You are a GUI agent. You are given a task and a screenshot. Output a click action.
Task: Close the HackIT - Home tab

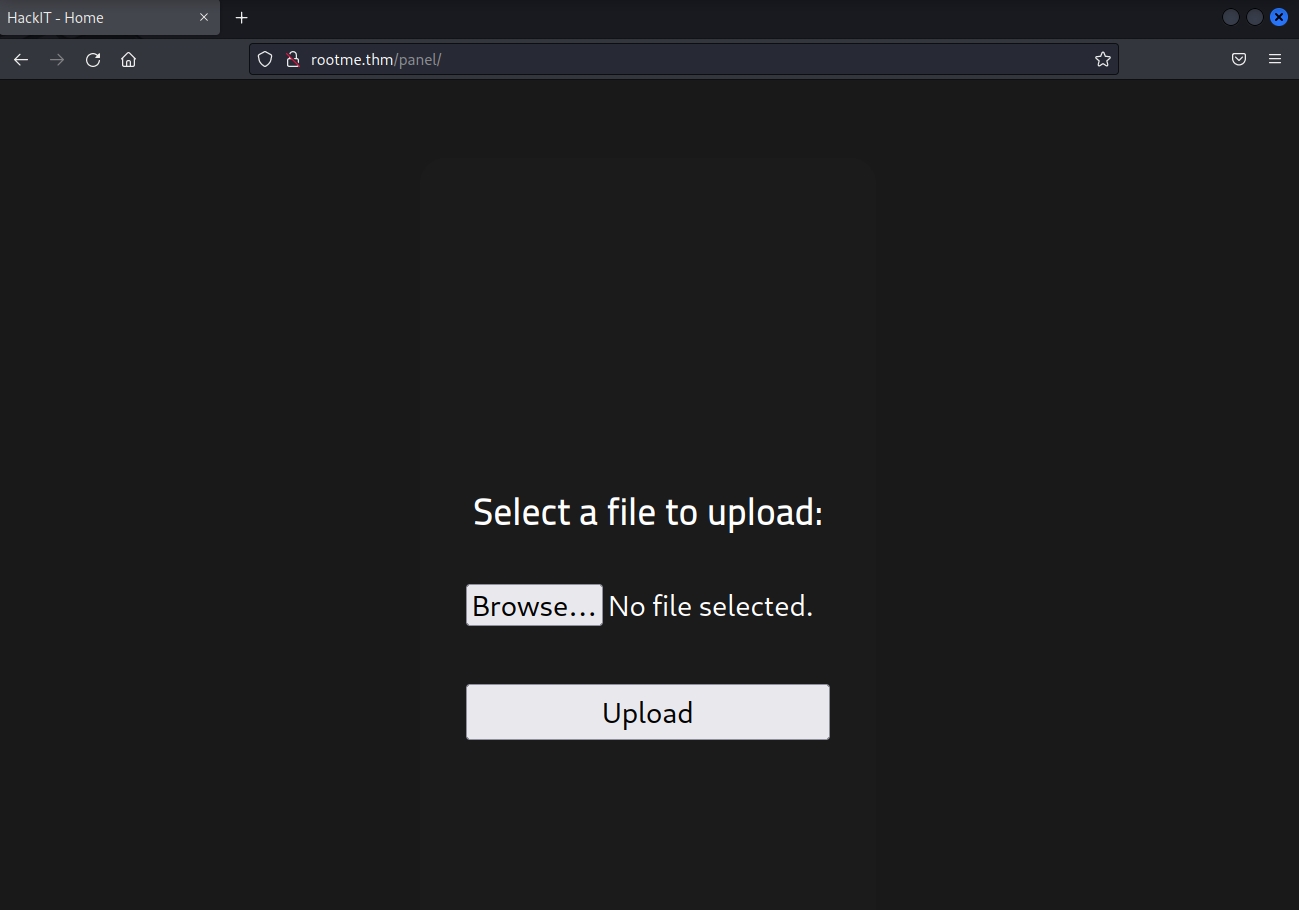pos(204,18)
